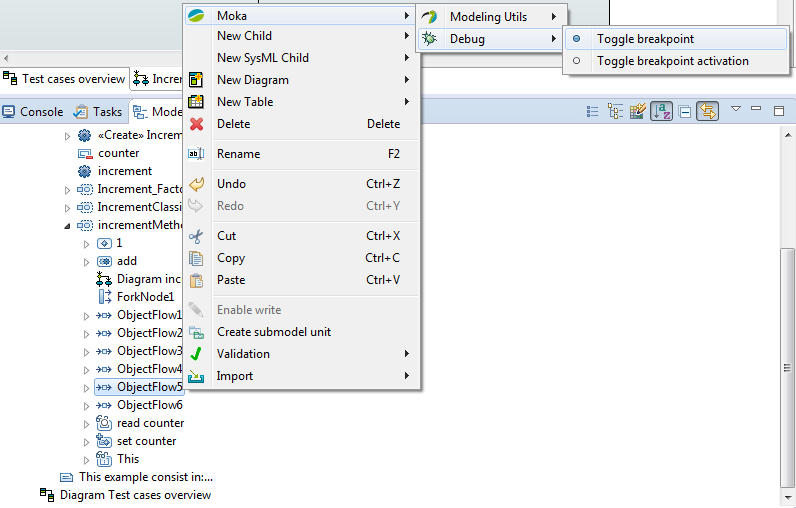Viewport: 796px width, 508px height.
Task: Click the Copy icon
Action: click(x=196, y=258)
